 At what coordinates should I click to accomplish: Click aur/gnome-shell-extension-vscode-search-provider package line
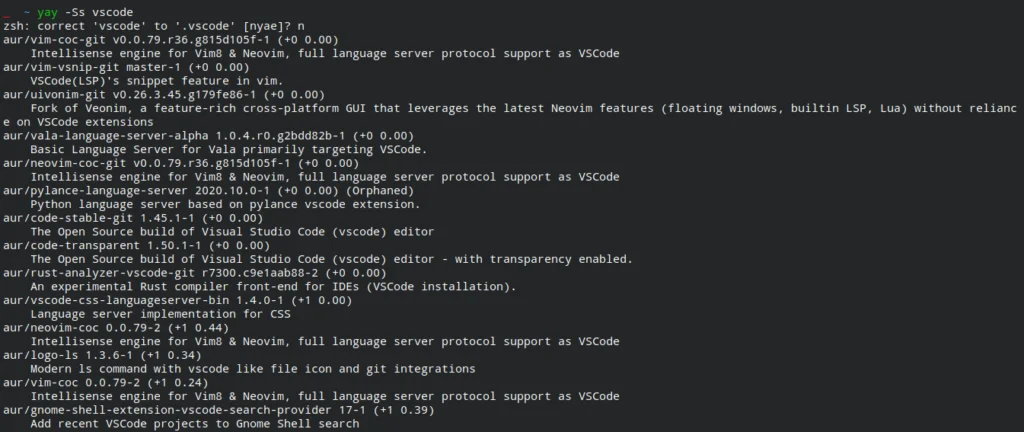[218, 410]
